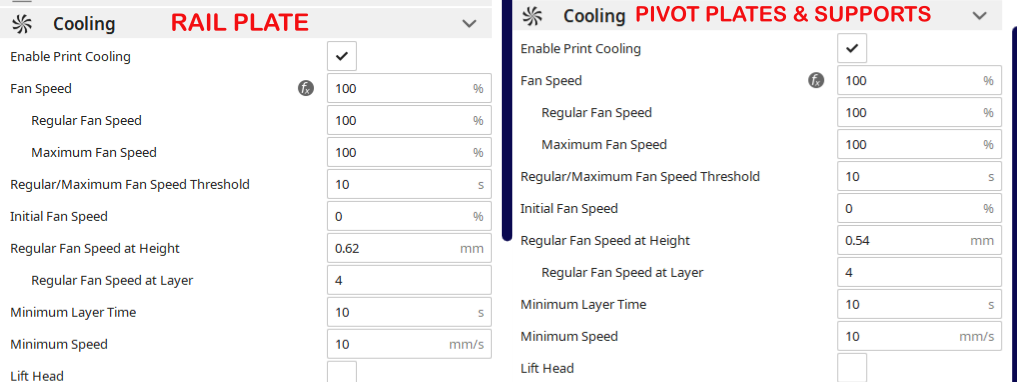Click the Cooling header in the Rail Plate panel
The height and width of the screenshot is (382, 1017).
[84, 24]
